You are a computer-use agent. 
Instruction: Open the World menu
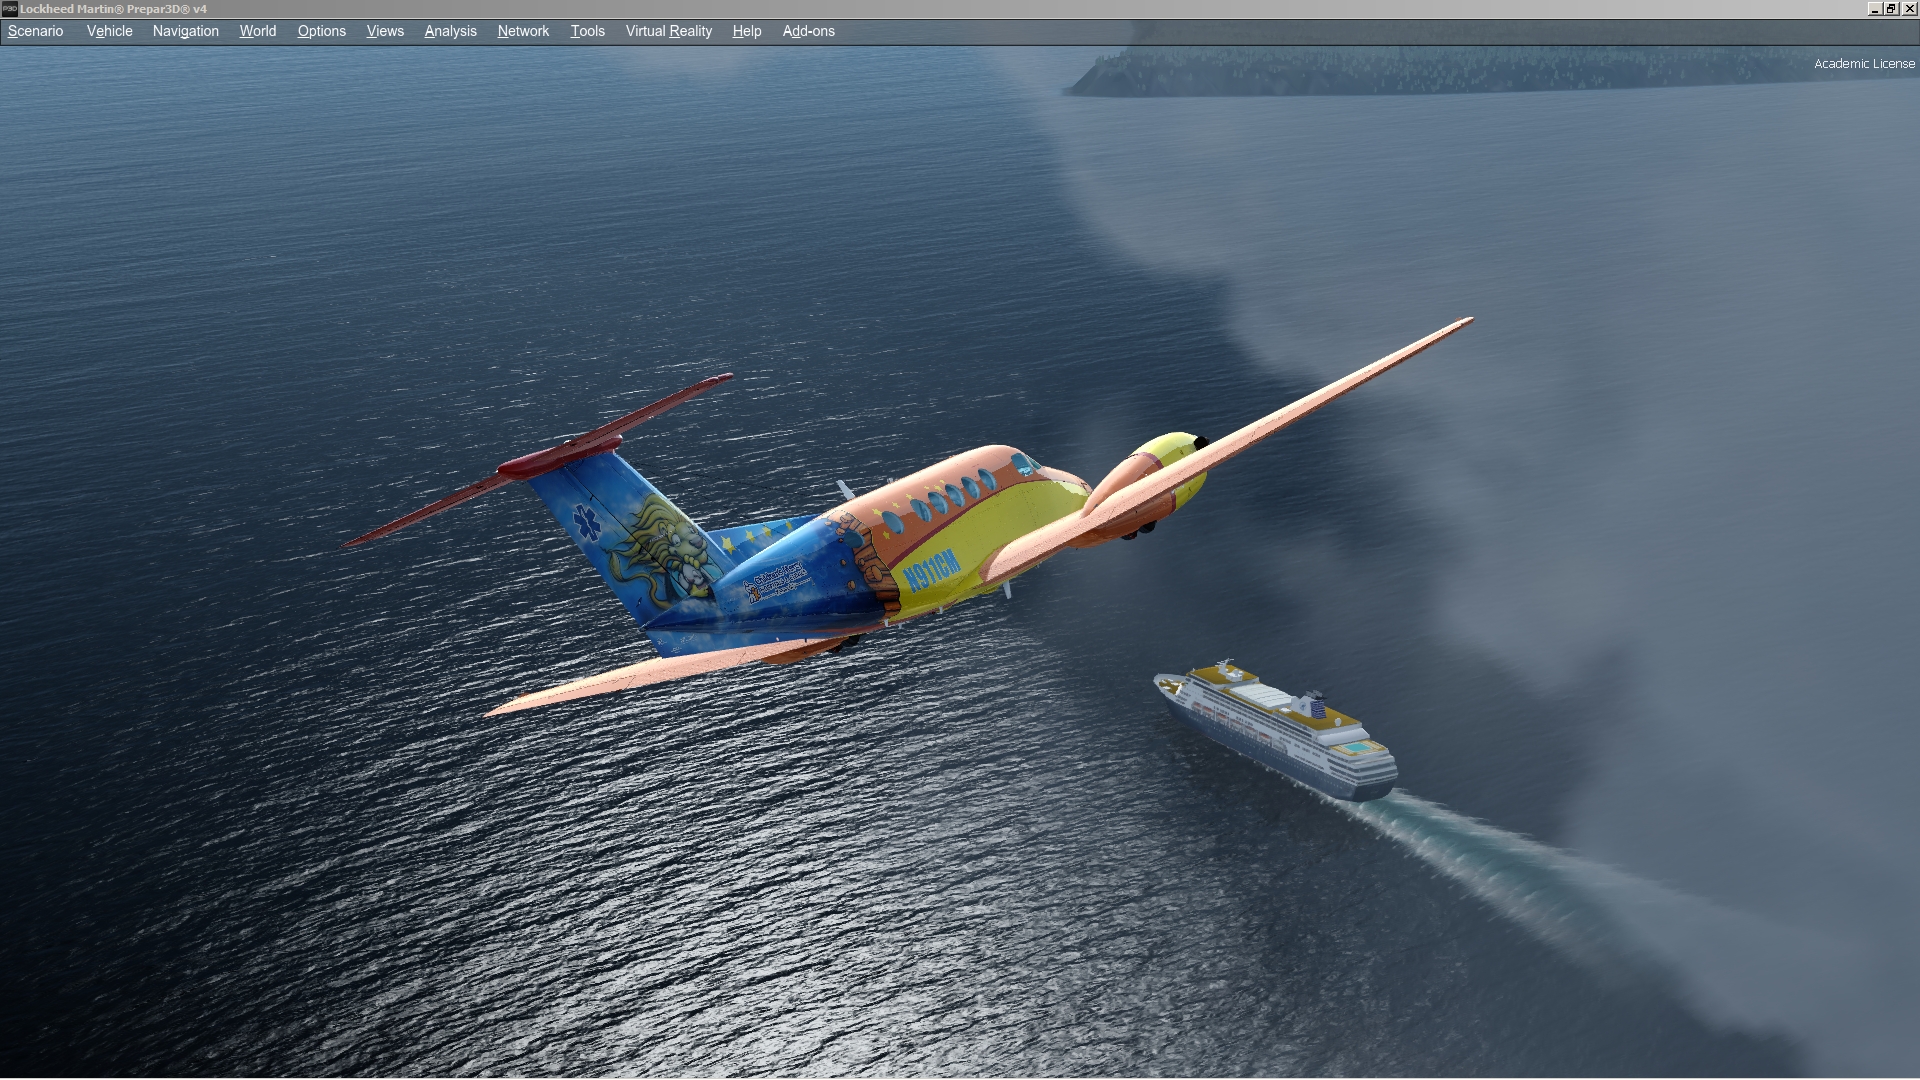click(257, 31)
